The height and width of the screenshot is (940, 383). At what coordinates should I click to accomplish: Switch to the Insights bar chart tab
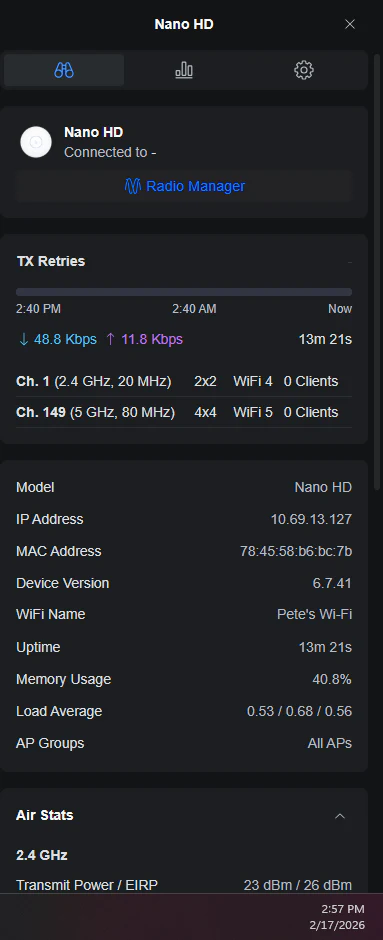[x=184, y=70]
